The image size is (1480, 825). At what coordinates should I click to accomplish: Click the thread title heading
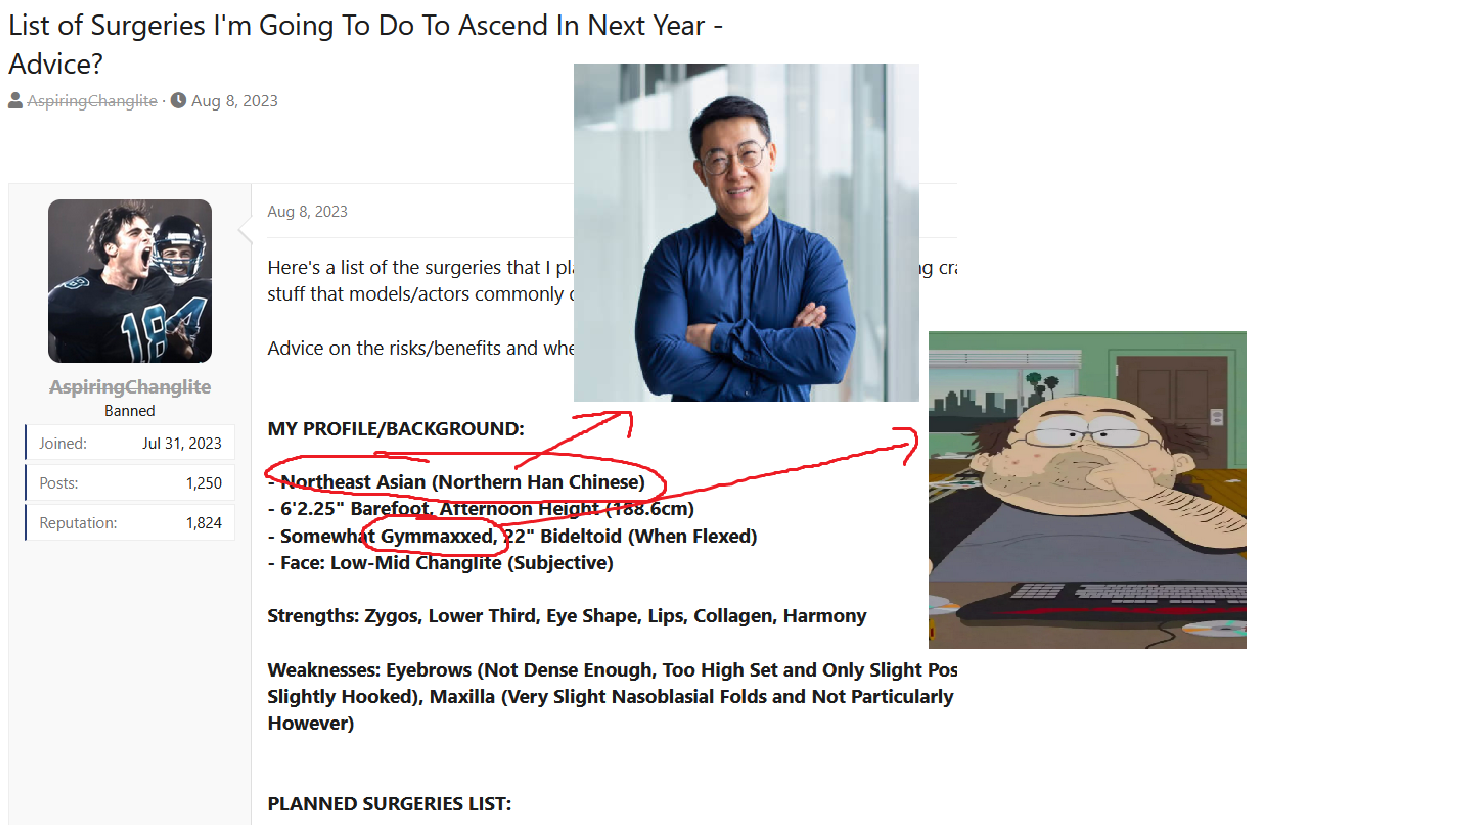[x=365, y=44]
